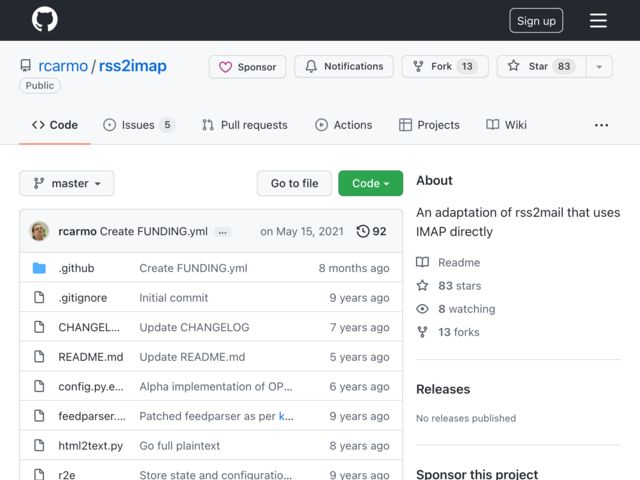Click the html2text.py file icon
Image resolution: width=640 pixels, height=480 pixels.
click(39, 446)
